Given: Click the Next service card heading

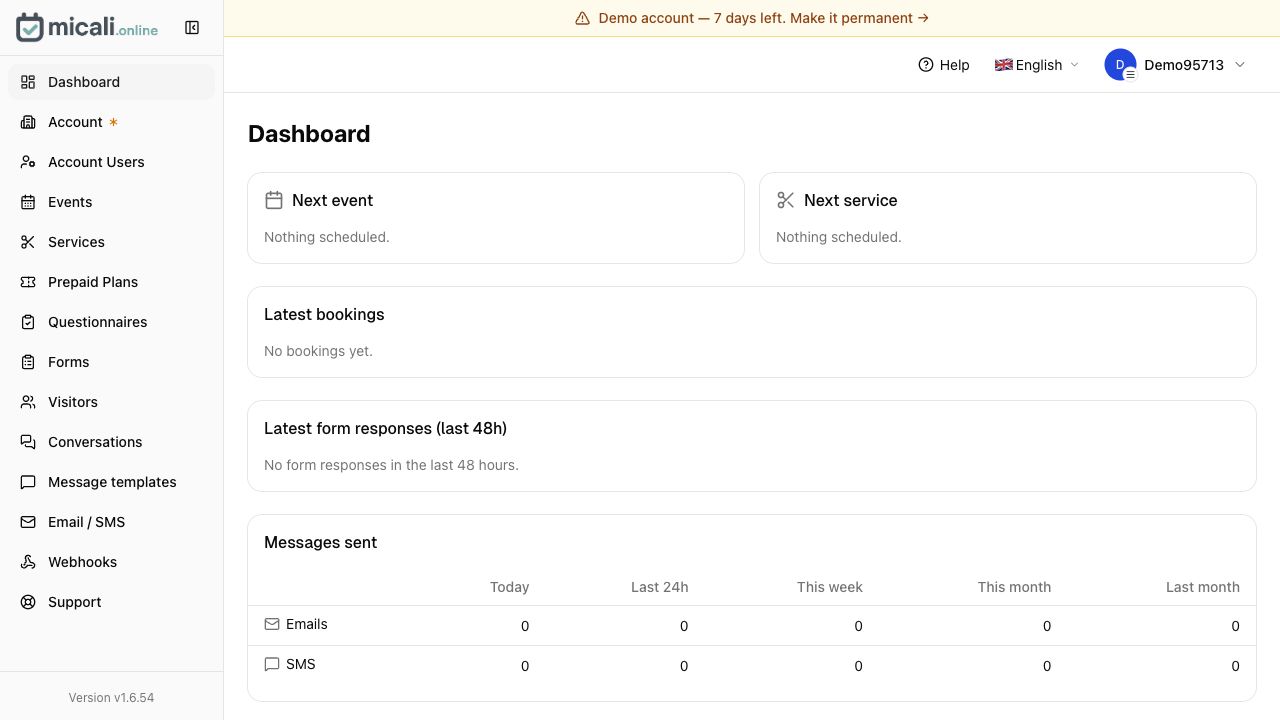Looking at the screenshot, I should (850, 200).
